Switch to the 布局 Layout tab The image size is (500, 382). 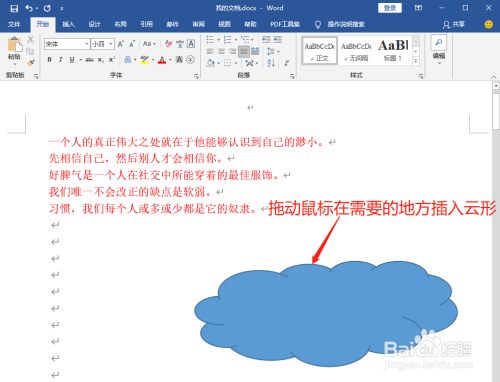[x=120, y=24]
